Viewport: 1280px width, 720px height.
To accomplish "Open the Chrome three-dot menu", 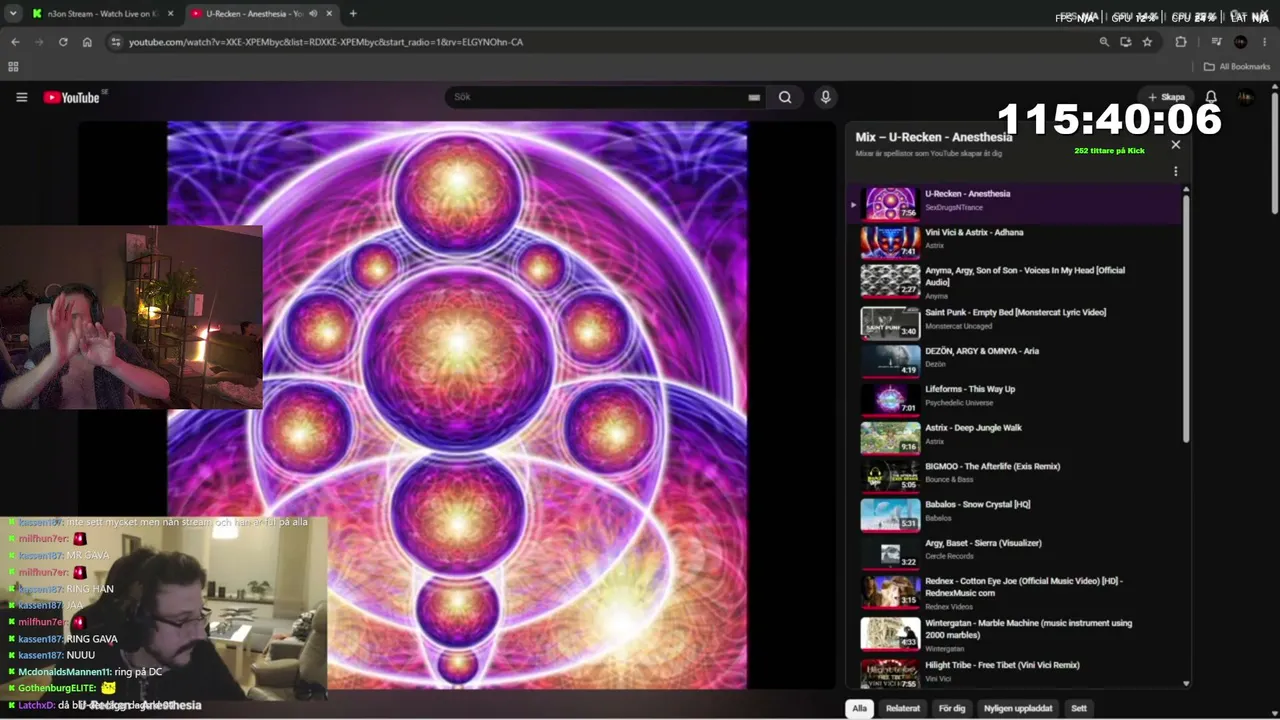I will 1267,42.
